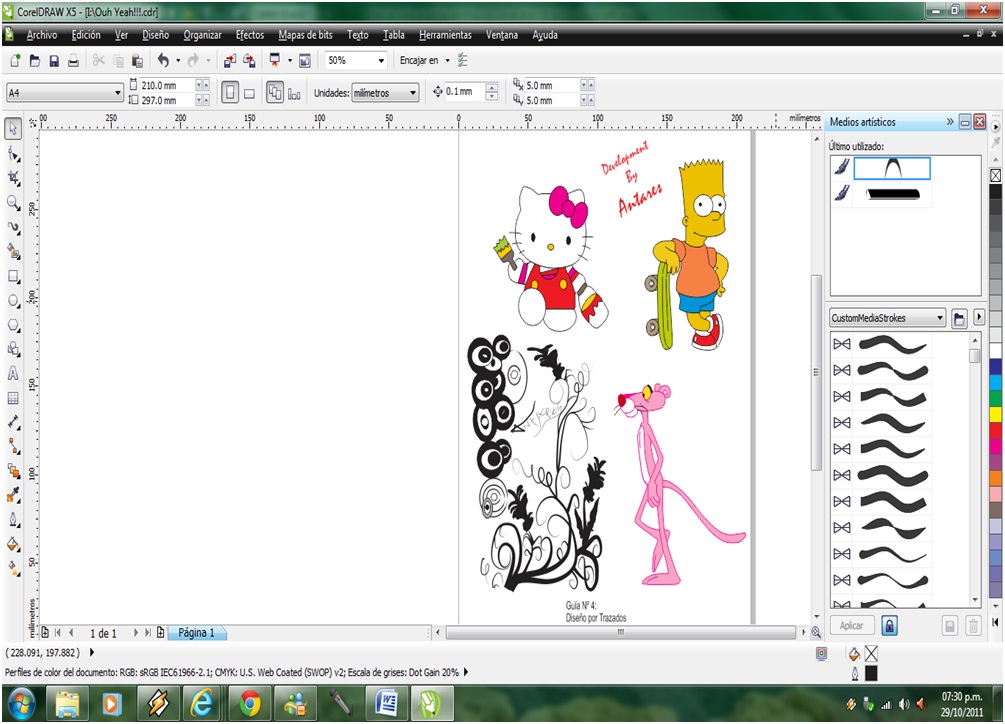This screenshot has width=1005, height=724.
Task: Expand the application launcher dropdown arrow
Action: [x=290, y=60]
